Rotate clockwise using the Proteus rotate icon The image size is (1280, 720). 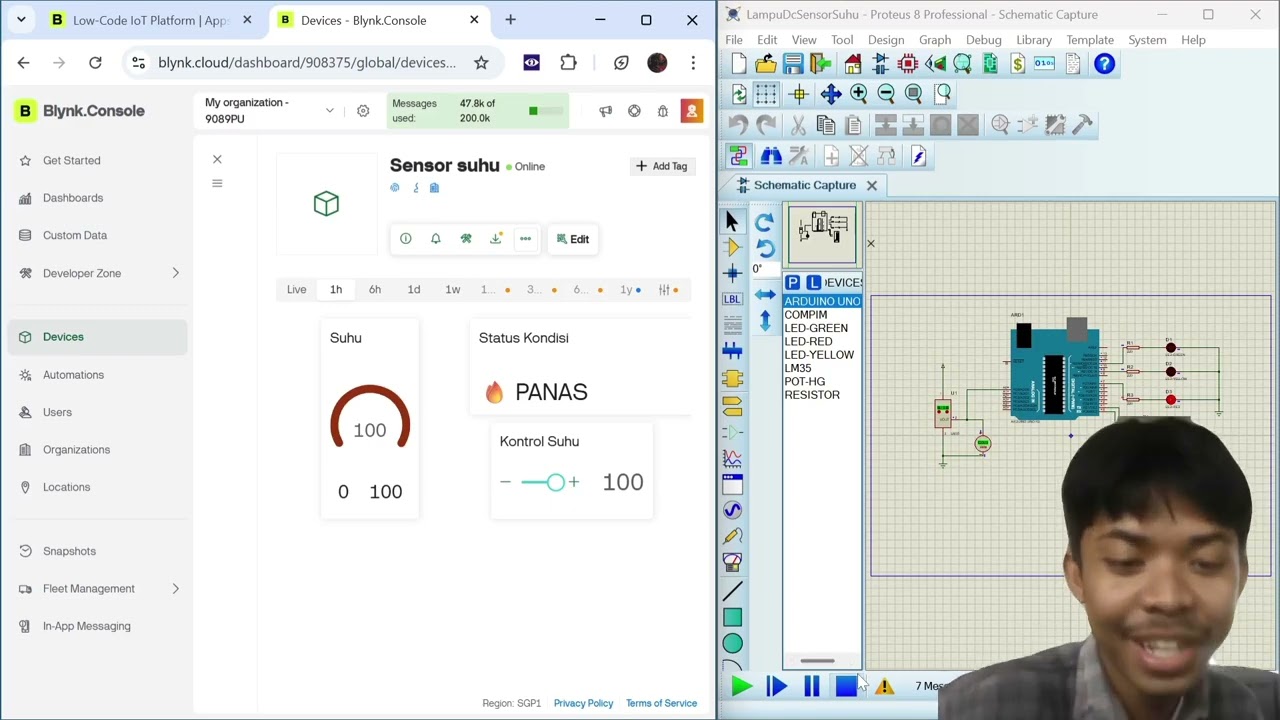[765, 222]
